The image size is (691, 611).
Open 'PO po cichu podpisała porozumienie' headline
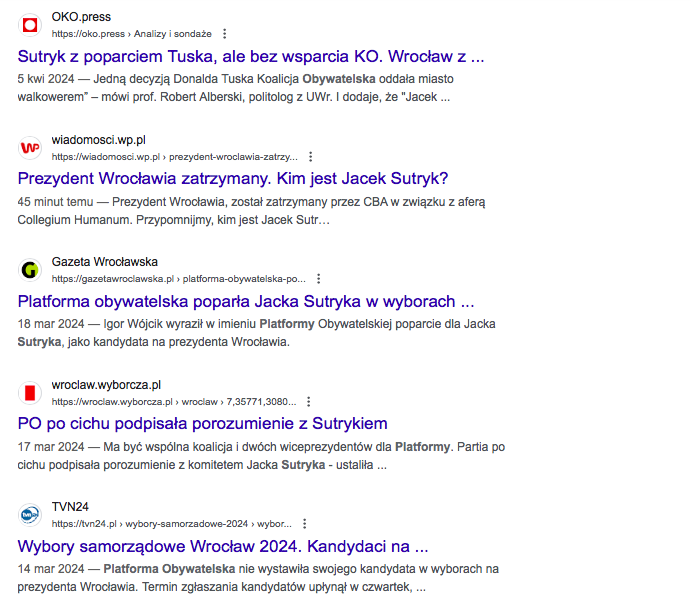tap(202, 424)
